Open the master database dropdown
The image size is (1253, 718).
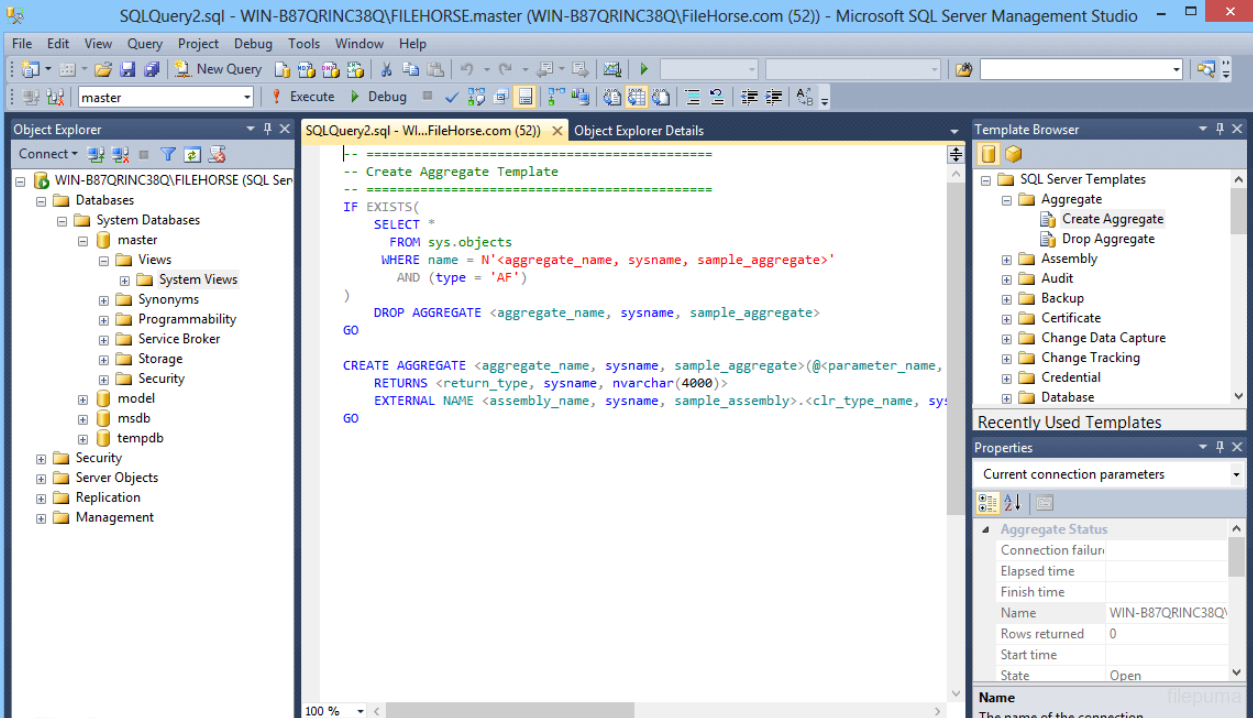pyautogui.click(x=247, y=97)
